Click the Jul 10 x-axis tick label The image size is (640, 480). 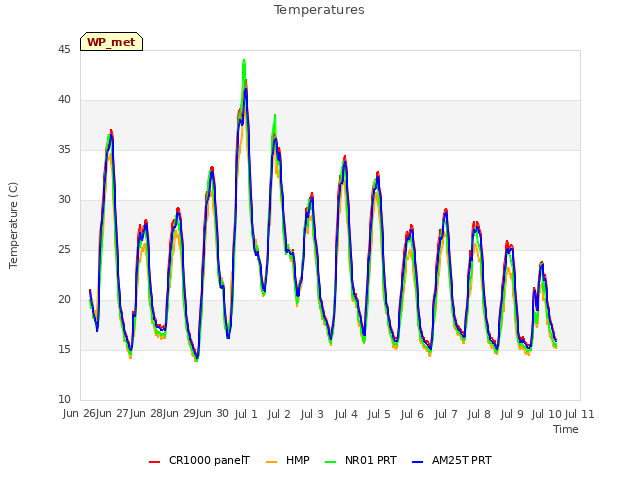point(547,414)
